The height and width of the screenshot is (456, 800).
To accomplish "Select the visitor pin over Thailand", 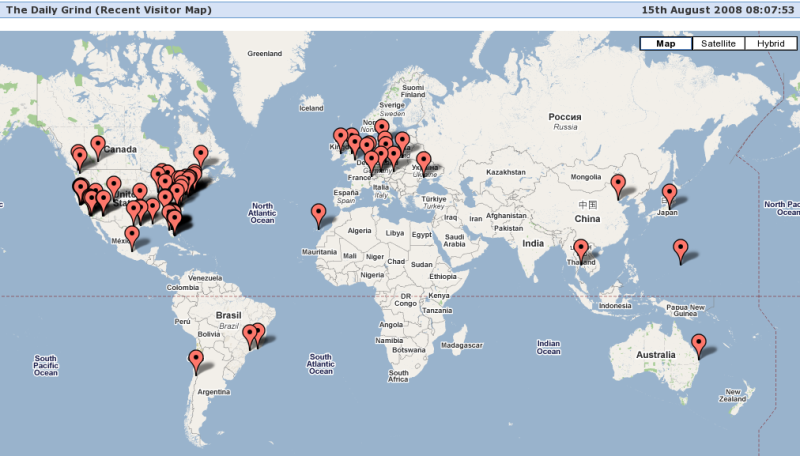I will 581,251.
